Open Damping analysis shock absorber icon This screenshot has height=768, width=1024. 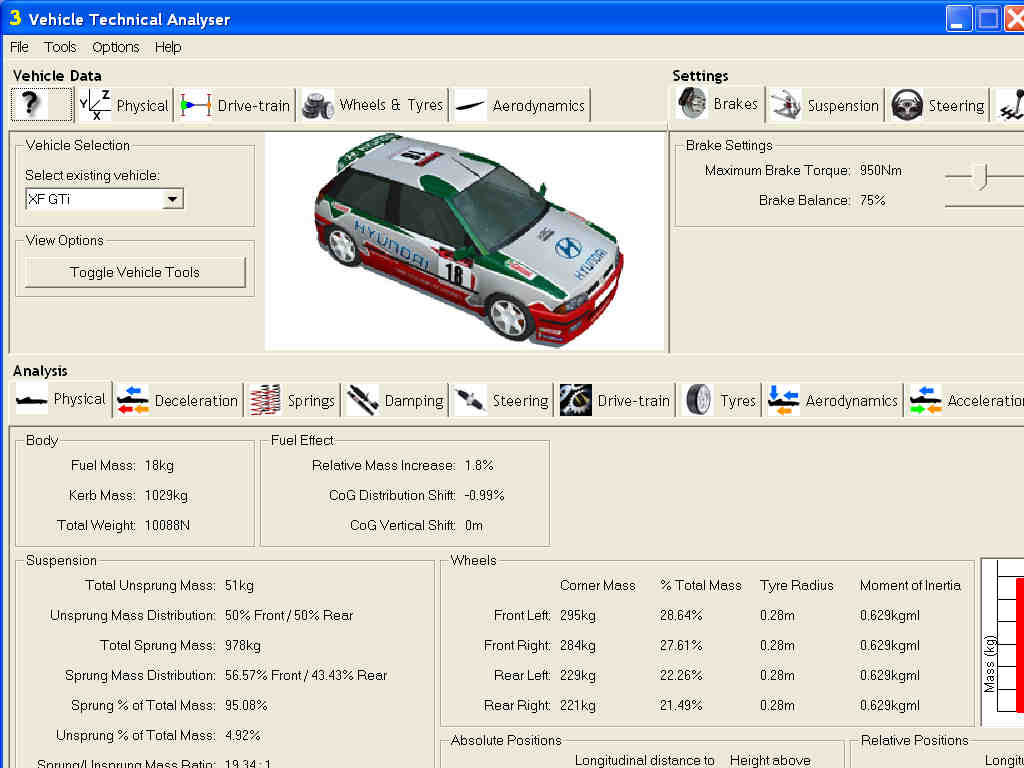click(x=362, y=400)
